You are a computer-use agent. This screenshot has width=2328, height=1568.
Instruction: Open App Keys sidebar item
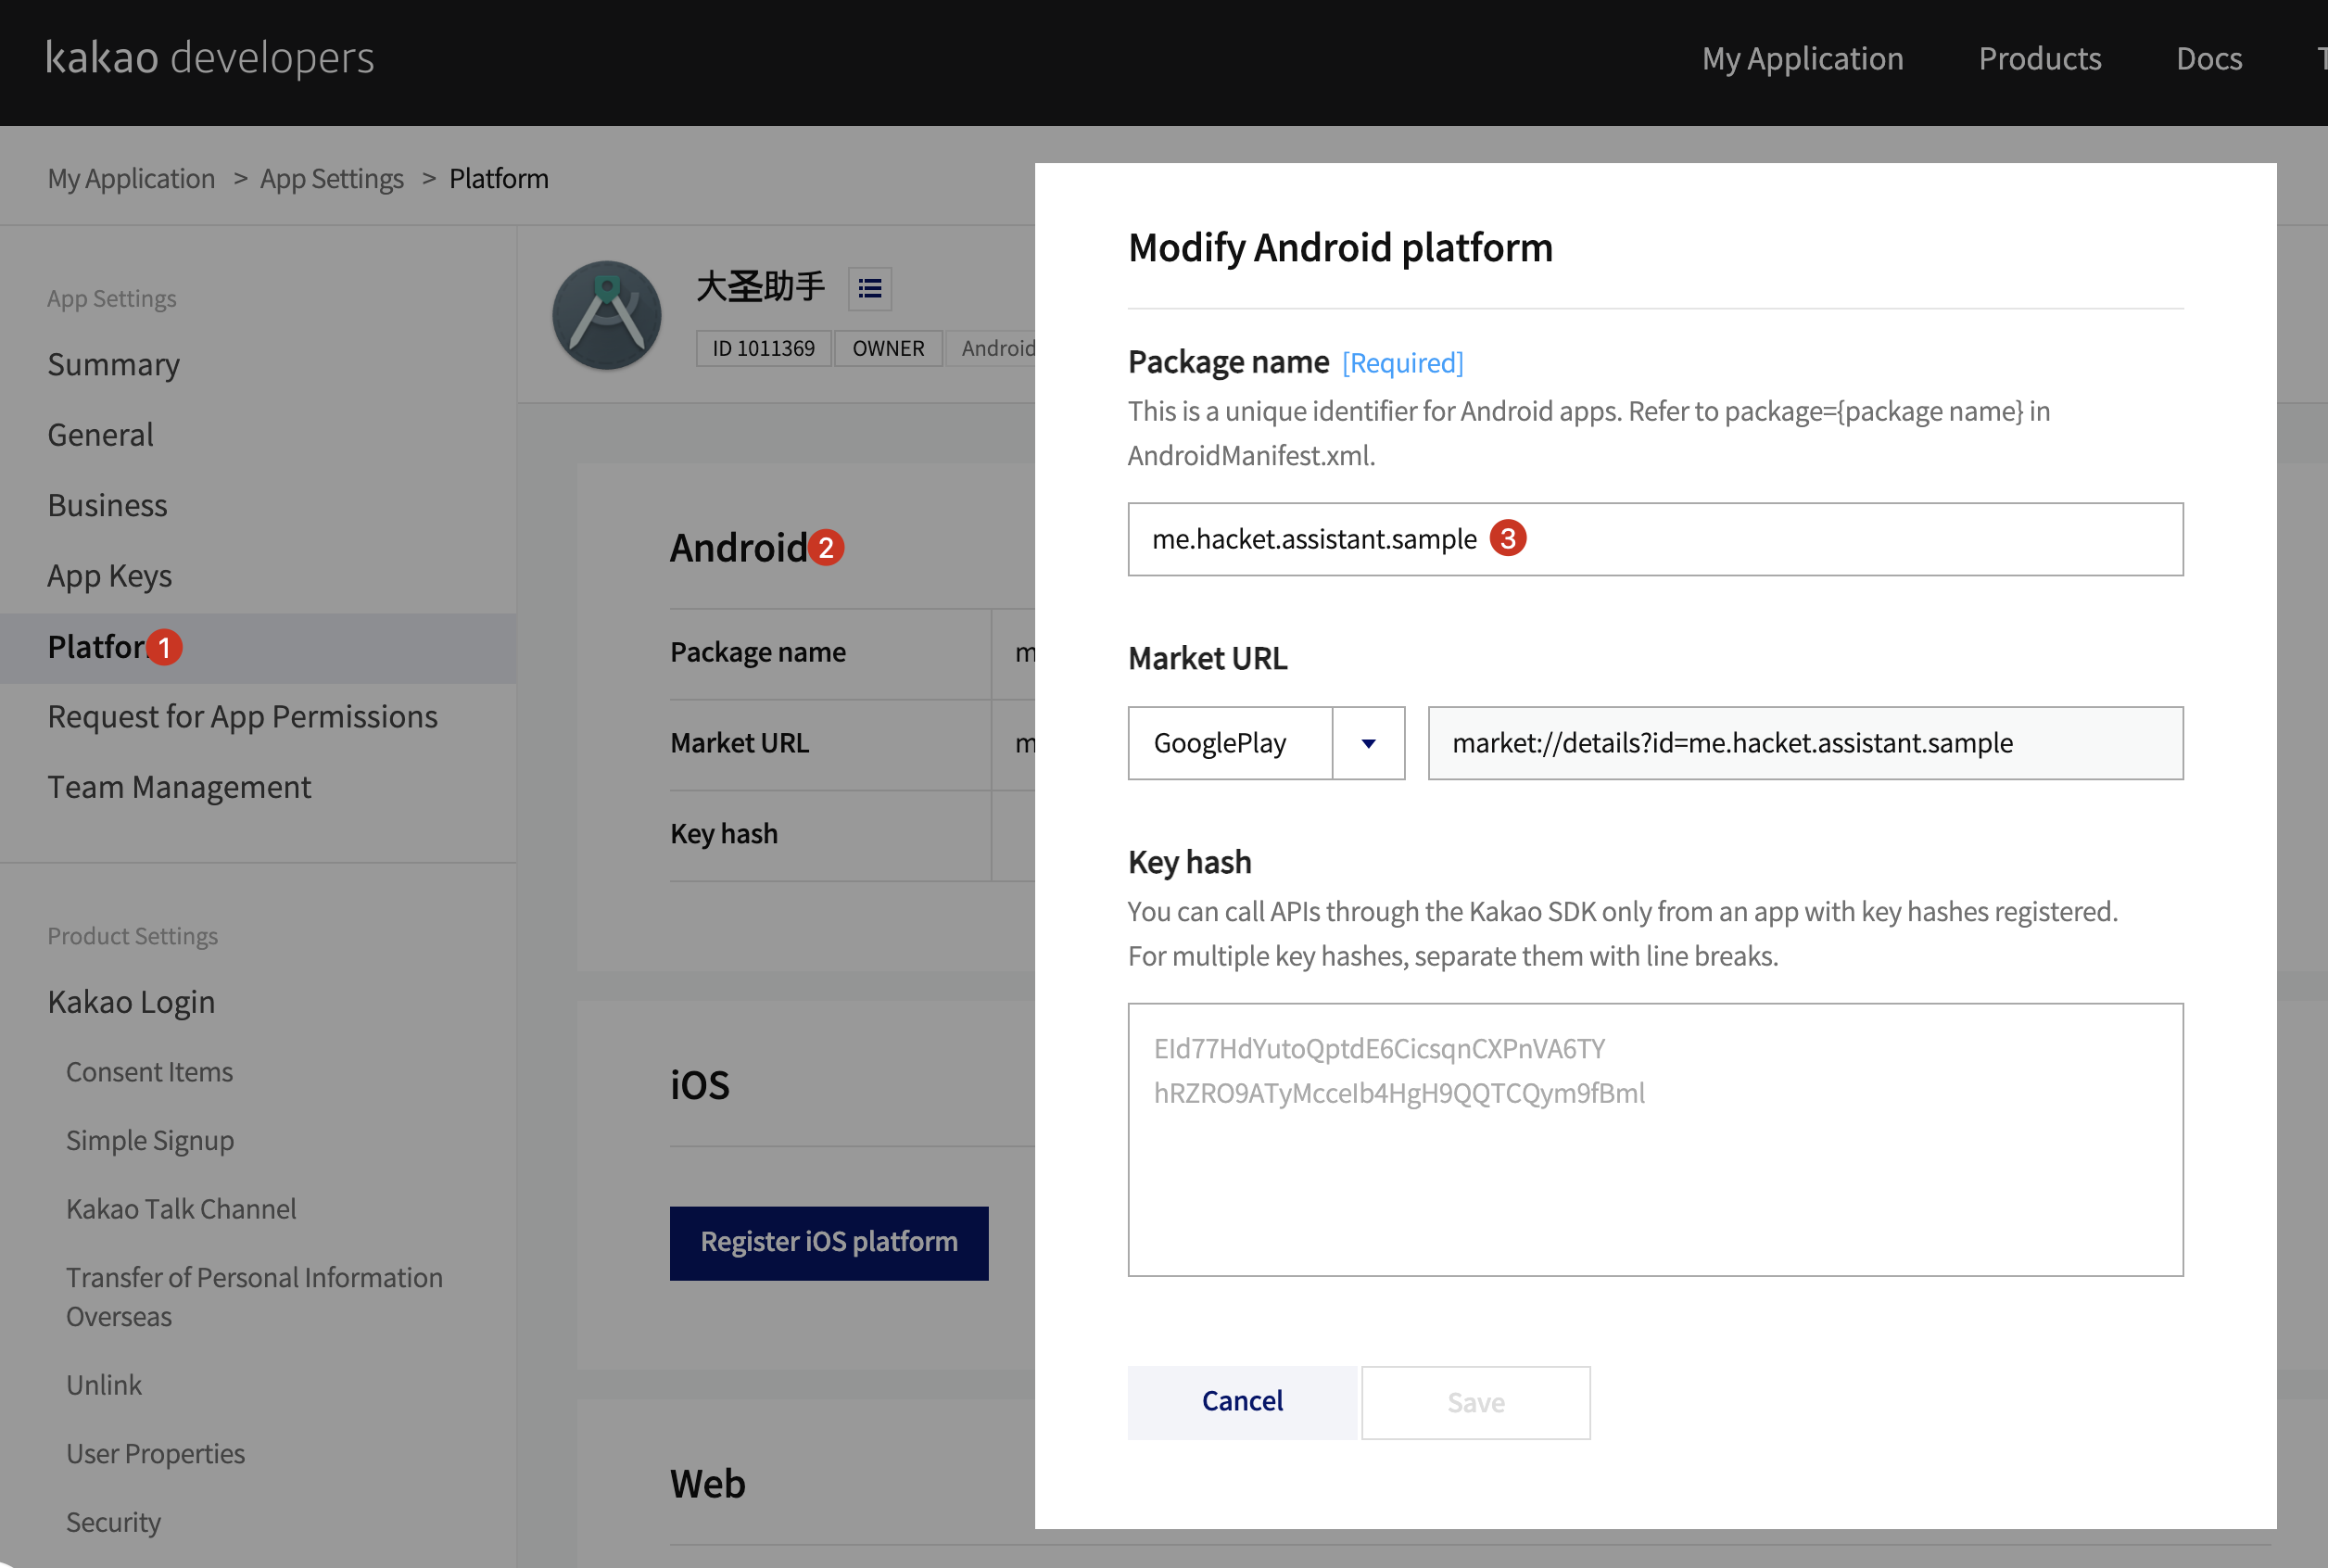[x=110, y=576]
